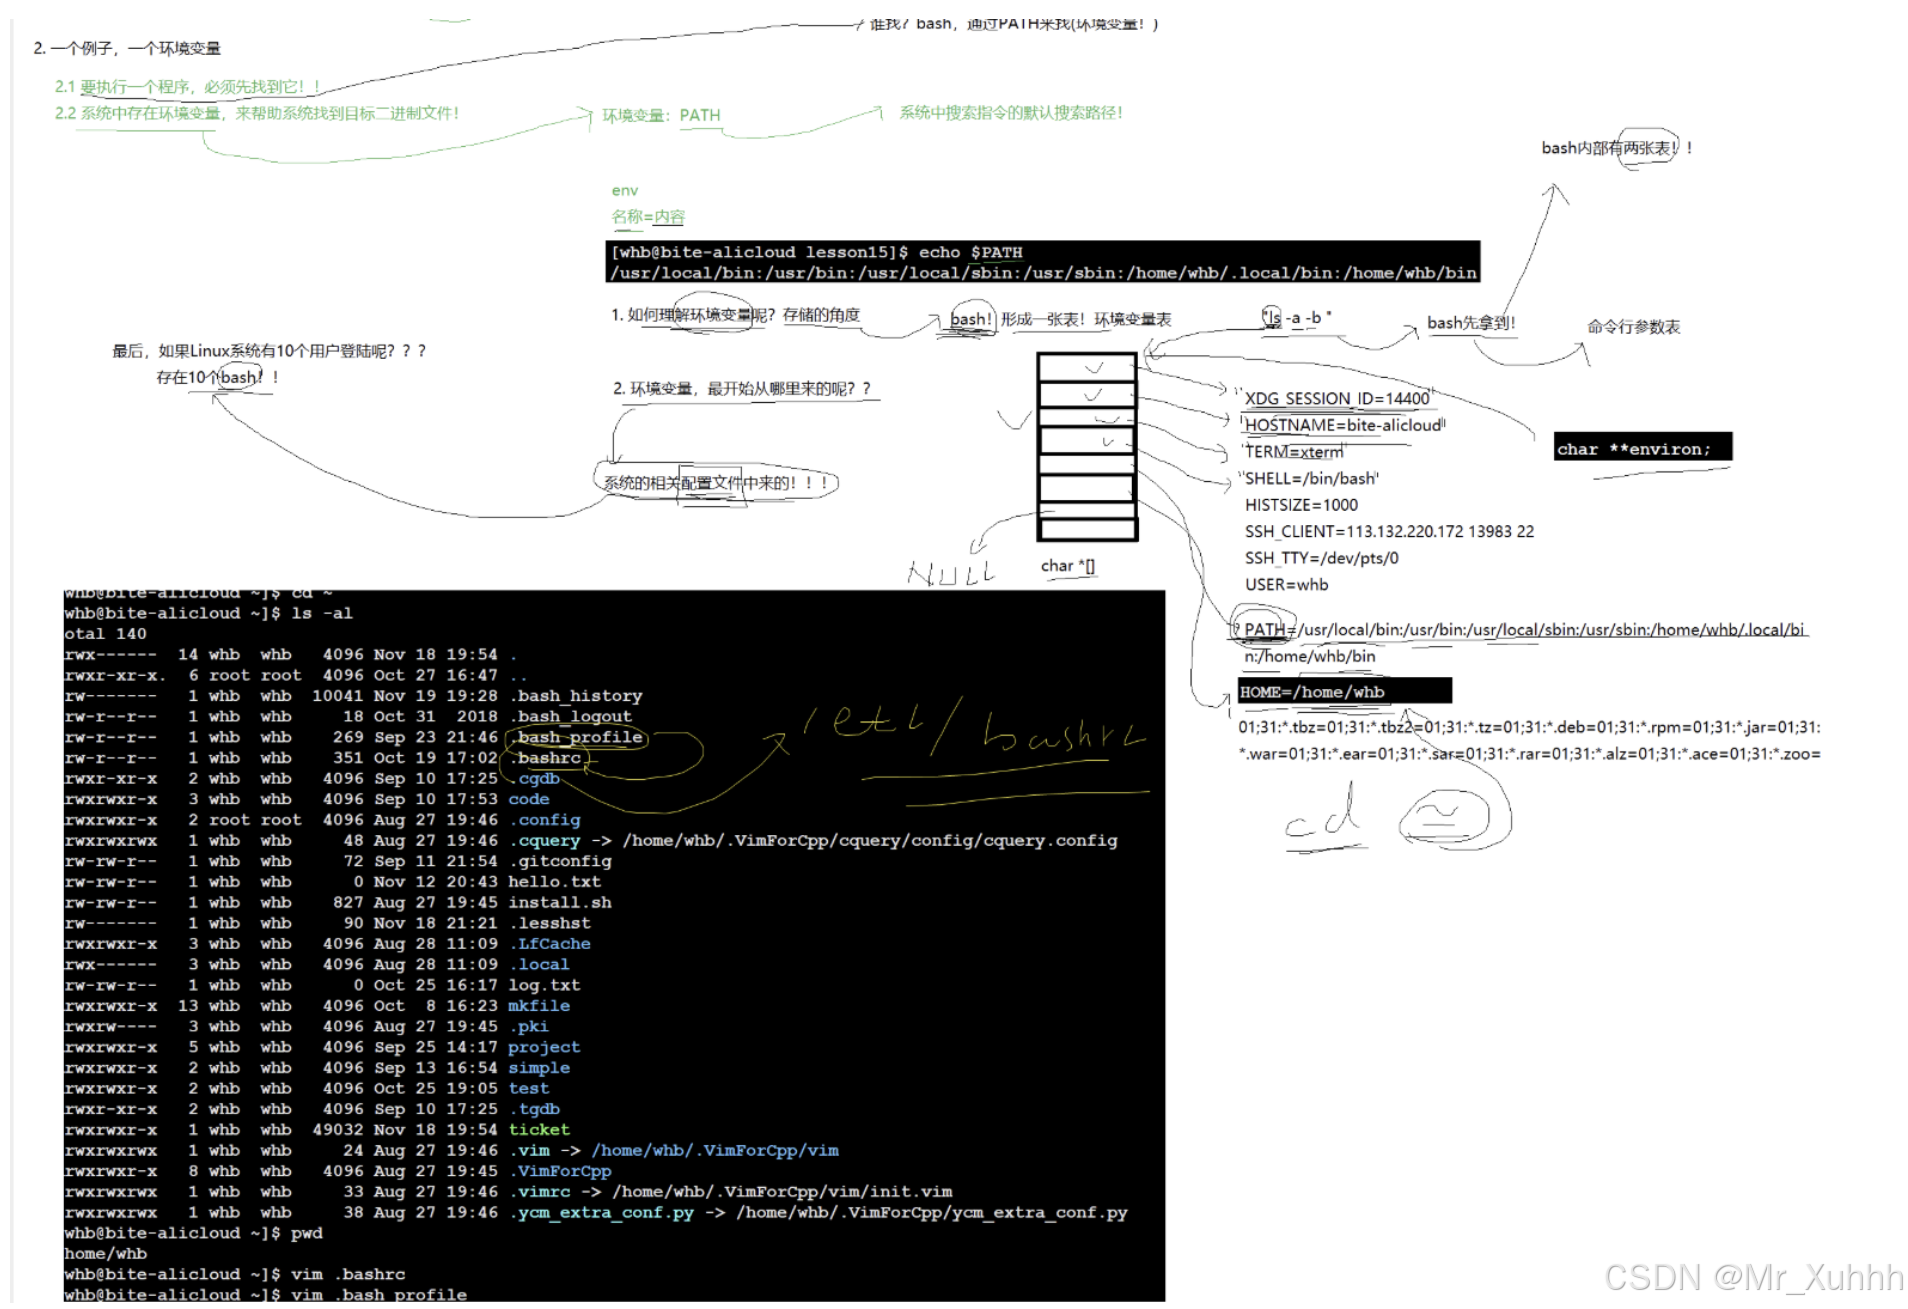Click the 'project' directory entry

click(x=543, y=1047)
